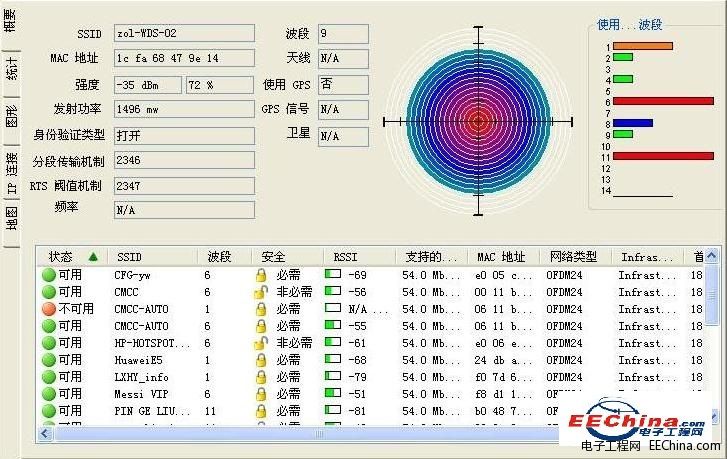Click green status icon for HP-HOTSPOT
The width and height of the screenshot is (727, 459).
(x=49, y=343)
